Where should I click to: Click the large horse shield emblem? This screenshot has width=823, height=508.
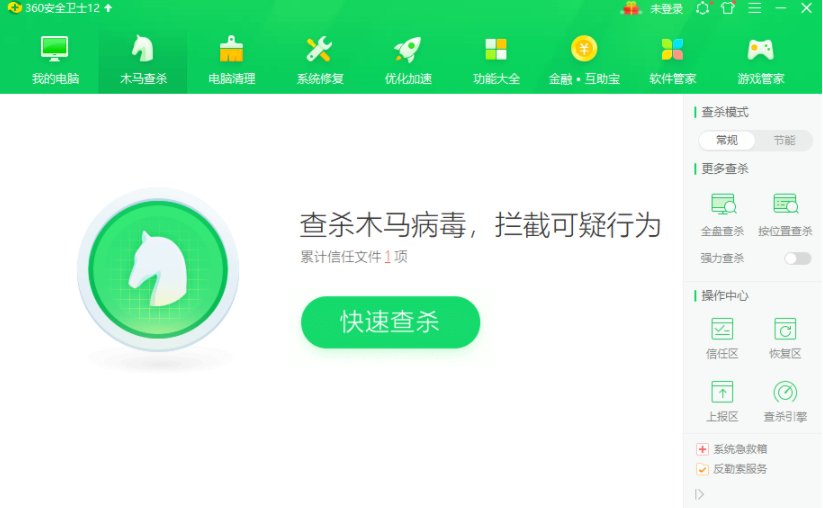[x=158, y=270]
